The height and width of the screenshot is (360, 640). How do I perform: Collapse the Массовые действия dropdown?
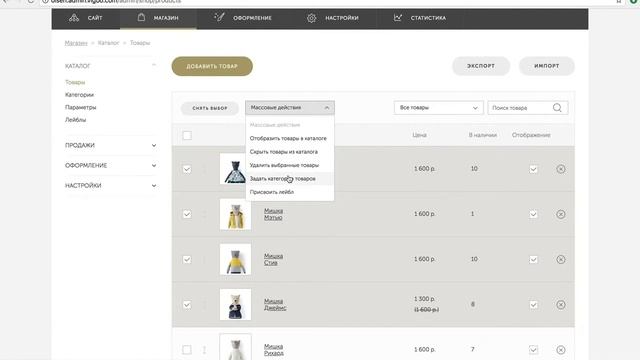click(x=290, y=108)
